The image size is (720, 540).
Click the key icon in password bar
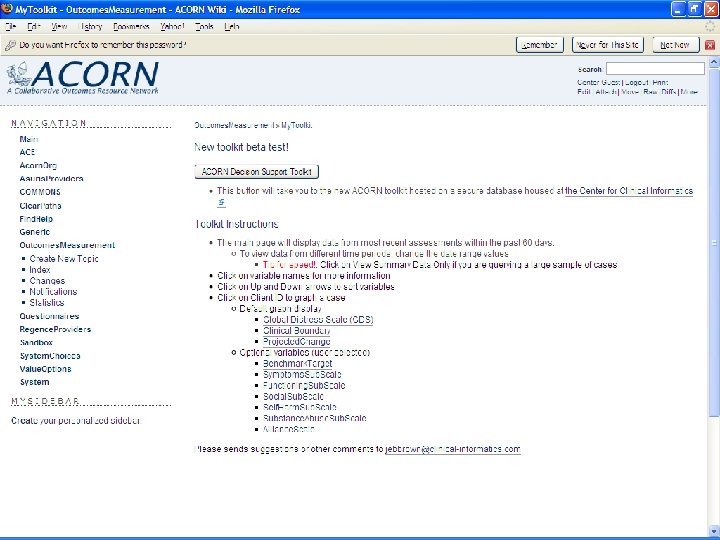[10, 45]
